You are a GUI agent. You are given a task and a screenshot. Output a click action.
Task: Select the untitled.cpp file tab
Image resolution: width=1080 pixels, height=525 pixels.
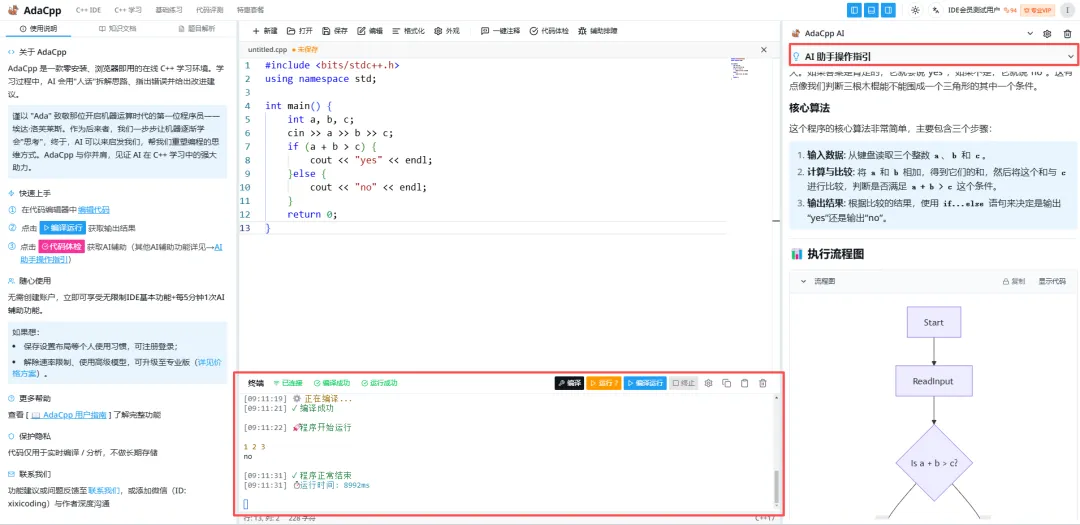pos(282,50)
